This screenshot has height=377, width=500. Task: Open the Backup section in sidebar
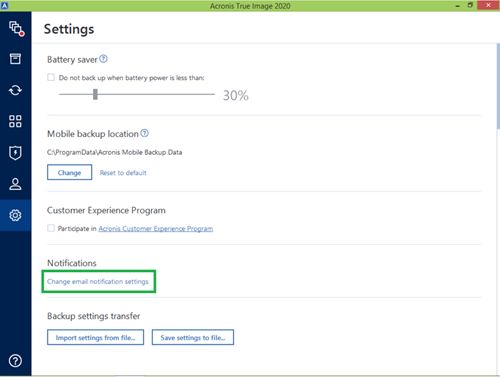(16, 28)
